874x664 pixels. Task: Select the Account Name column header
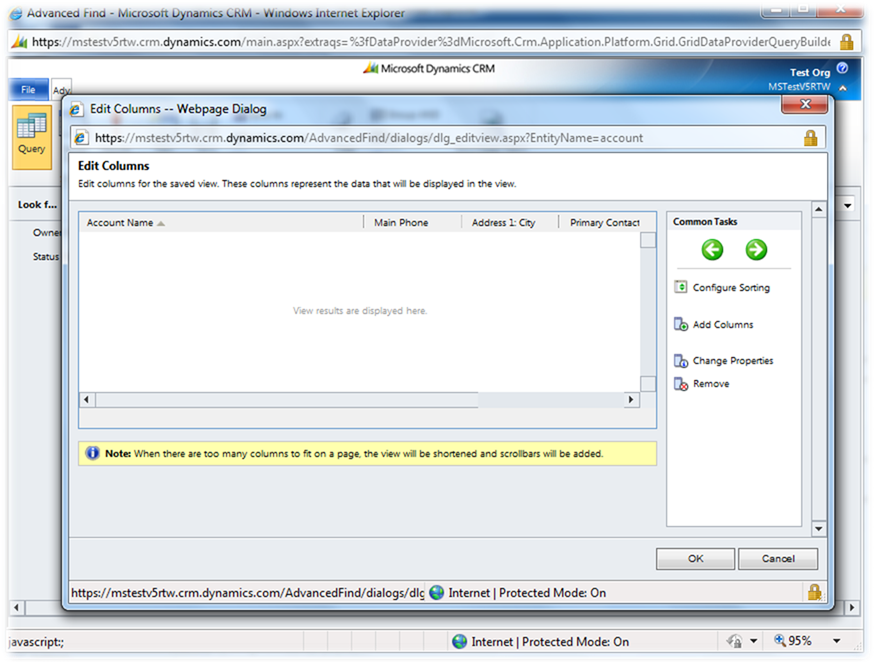221,222
